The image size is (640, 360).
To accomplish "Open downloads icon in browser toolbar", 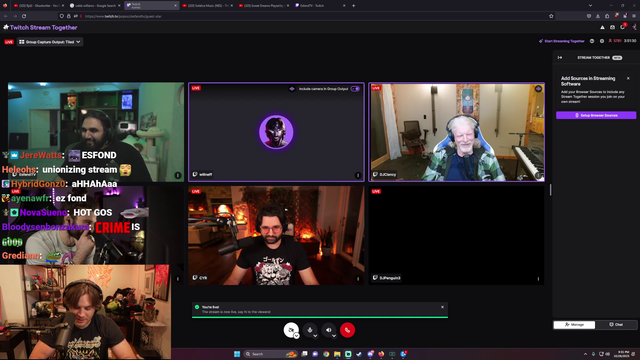I will point(598,16).
